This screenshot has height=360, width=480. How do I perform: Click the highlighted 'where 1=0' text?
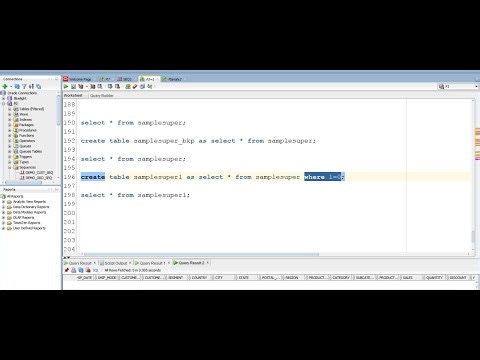click(x=322, y=177)
